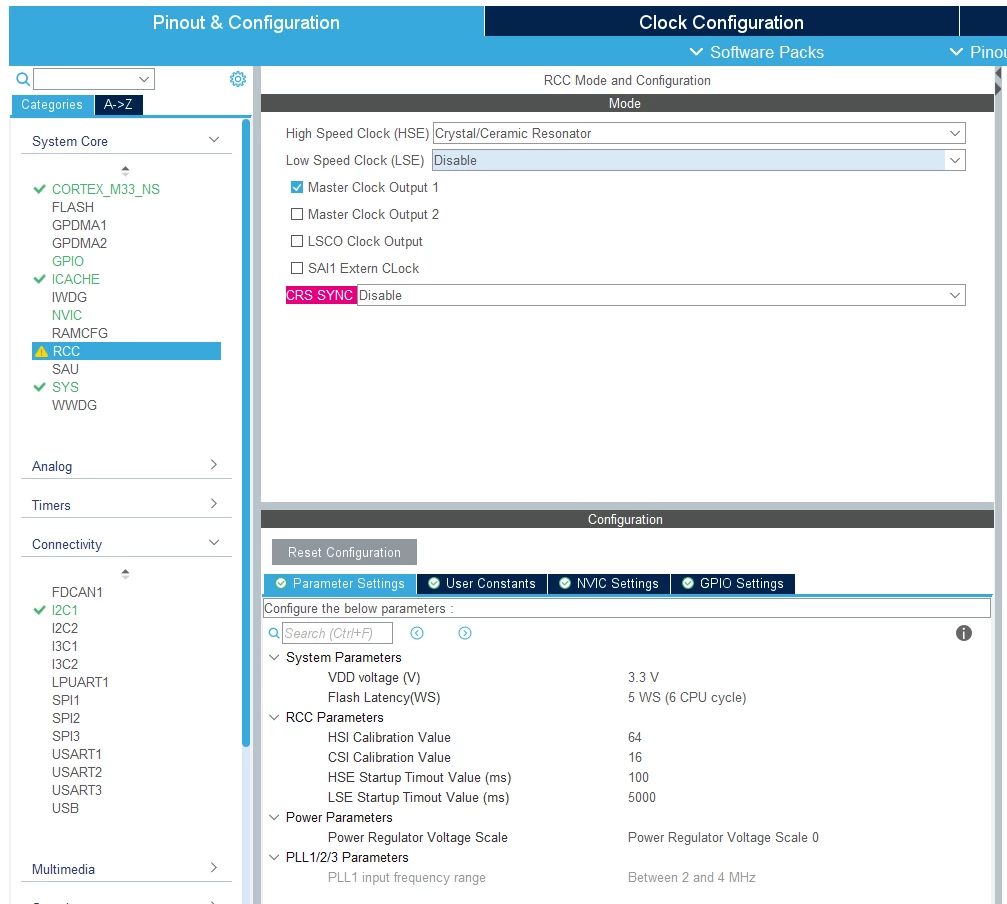The height and width of the screenshot is (904, 1007).
Task: Click Reset Configuration button
Action: (x=344, y=552)
